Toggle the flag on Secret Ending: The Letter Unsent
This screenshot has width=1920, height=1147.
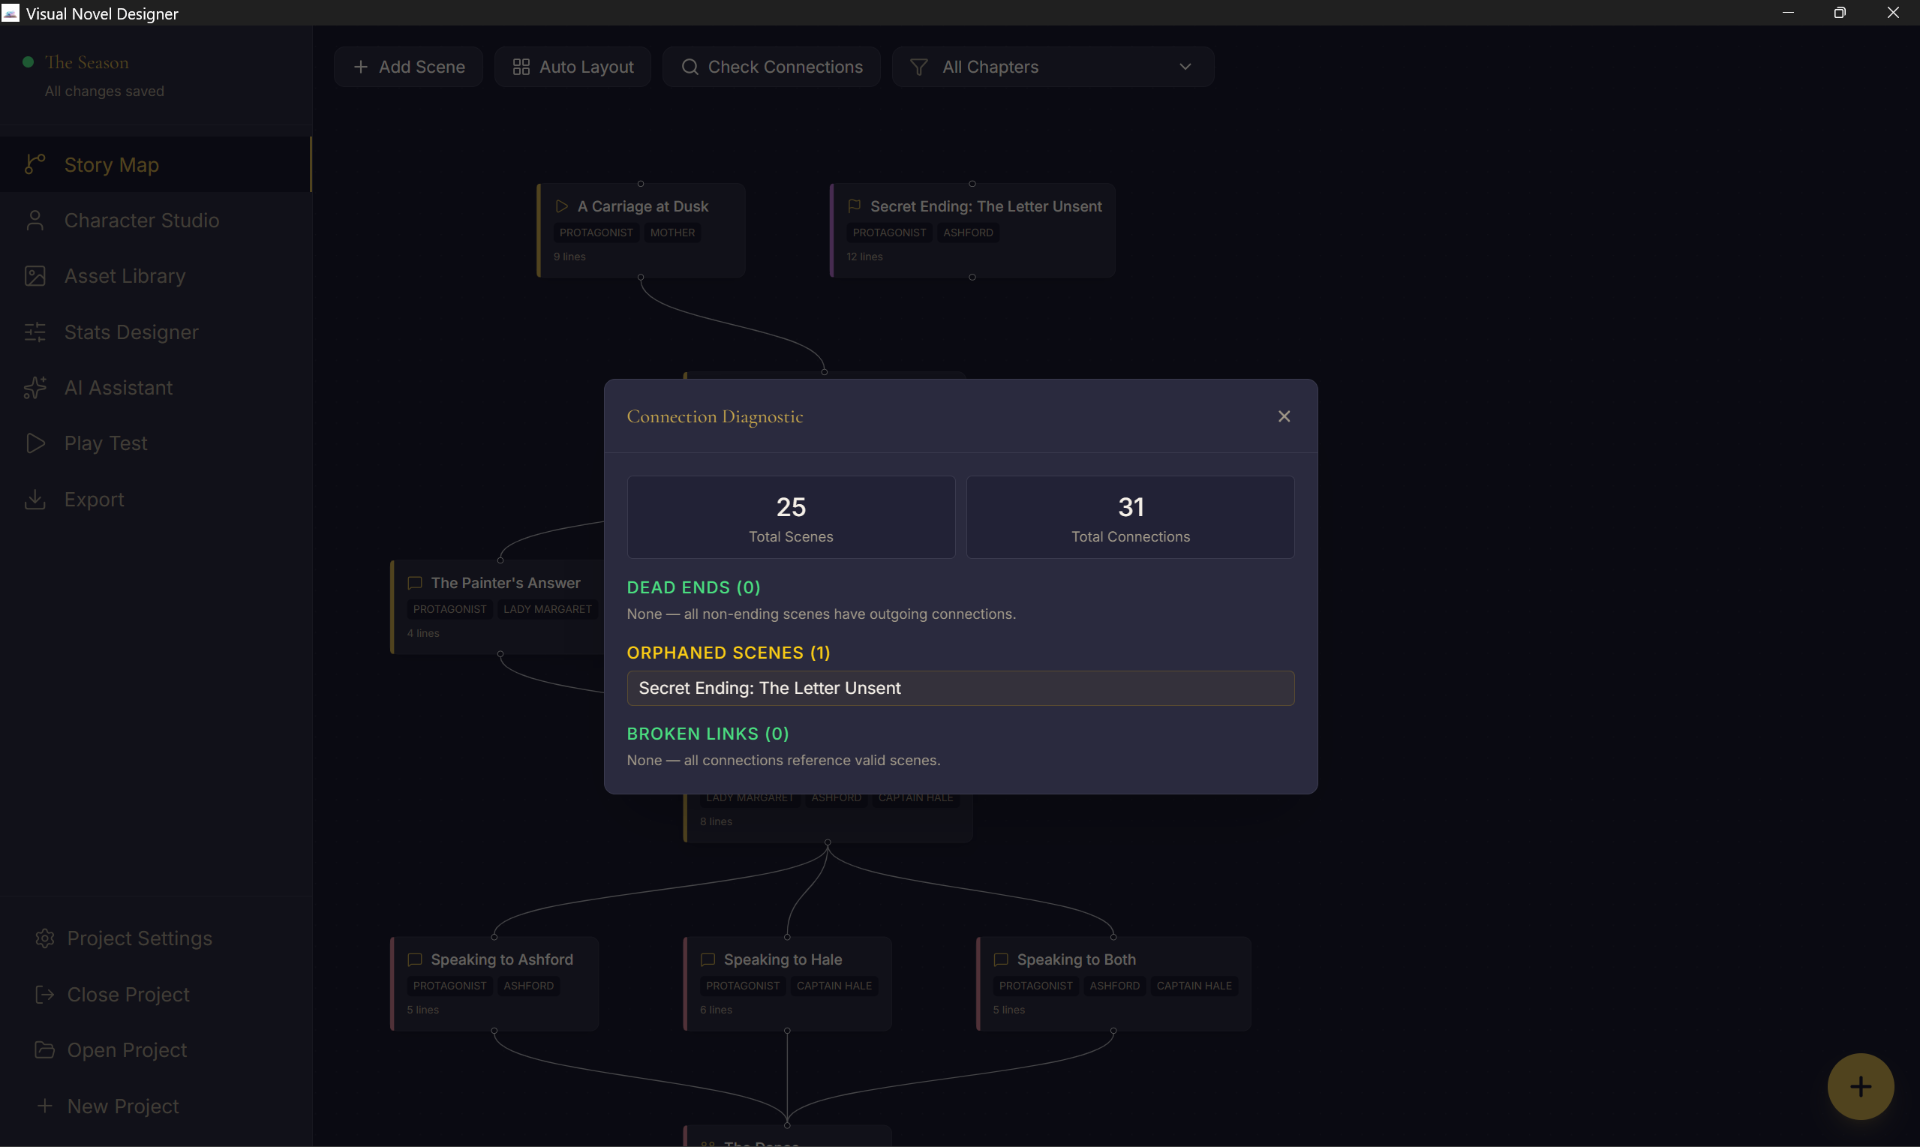[854, 206]
